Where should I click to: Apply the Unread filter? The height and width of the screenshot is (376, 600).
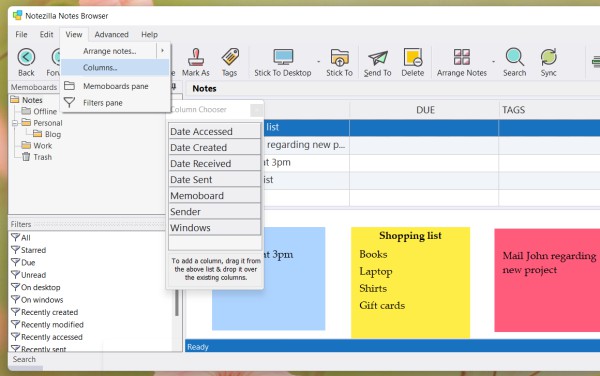tap(28, 275)
